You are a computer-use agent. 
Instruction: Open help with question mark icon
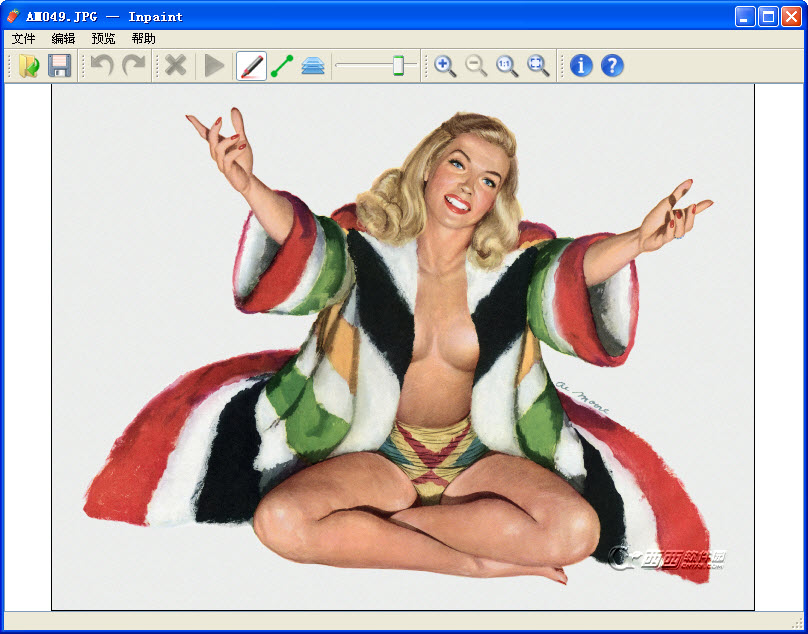tap(612, 66)
